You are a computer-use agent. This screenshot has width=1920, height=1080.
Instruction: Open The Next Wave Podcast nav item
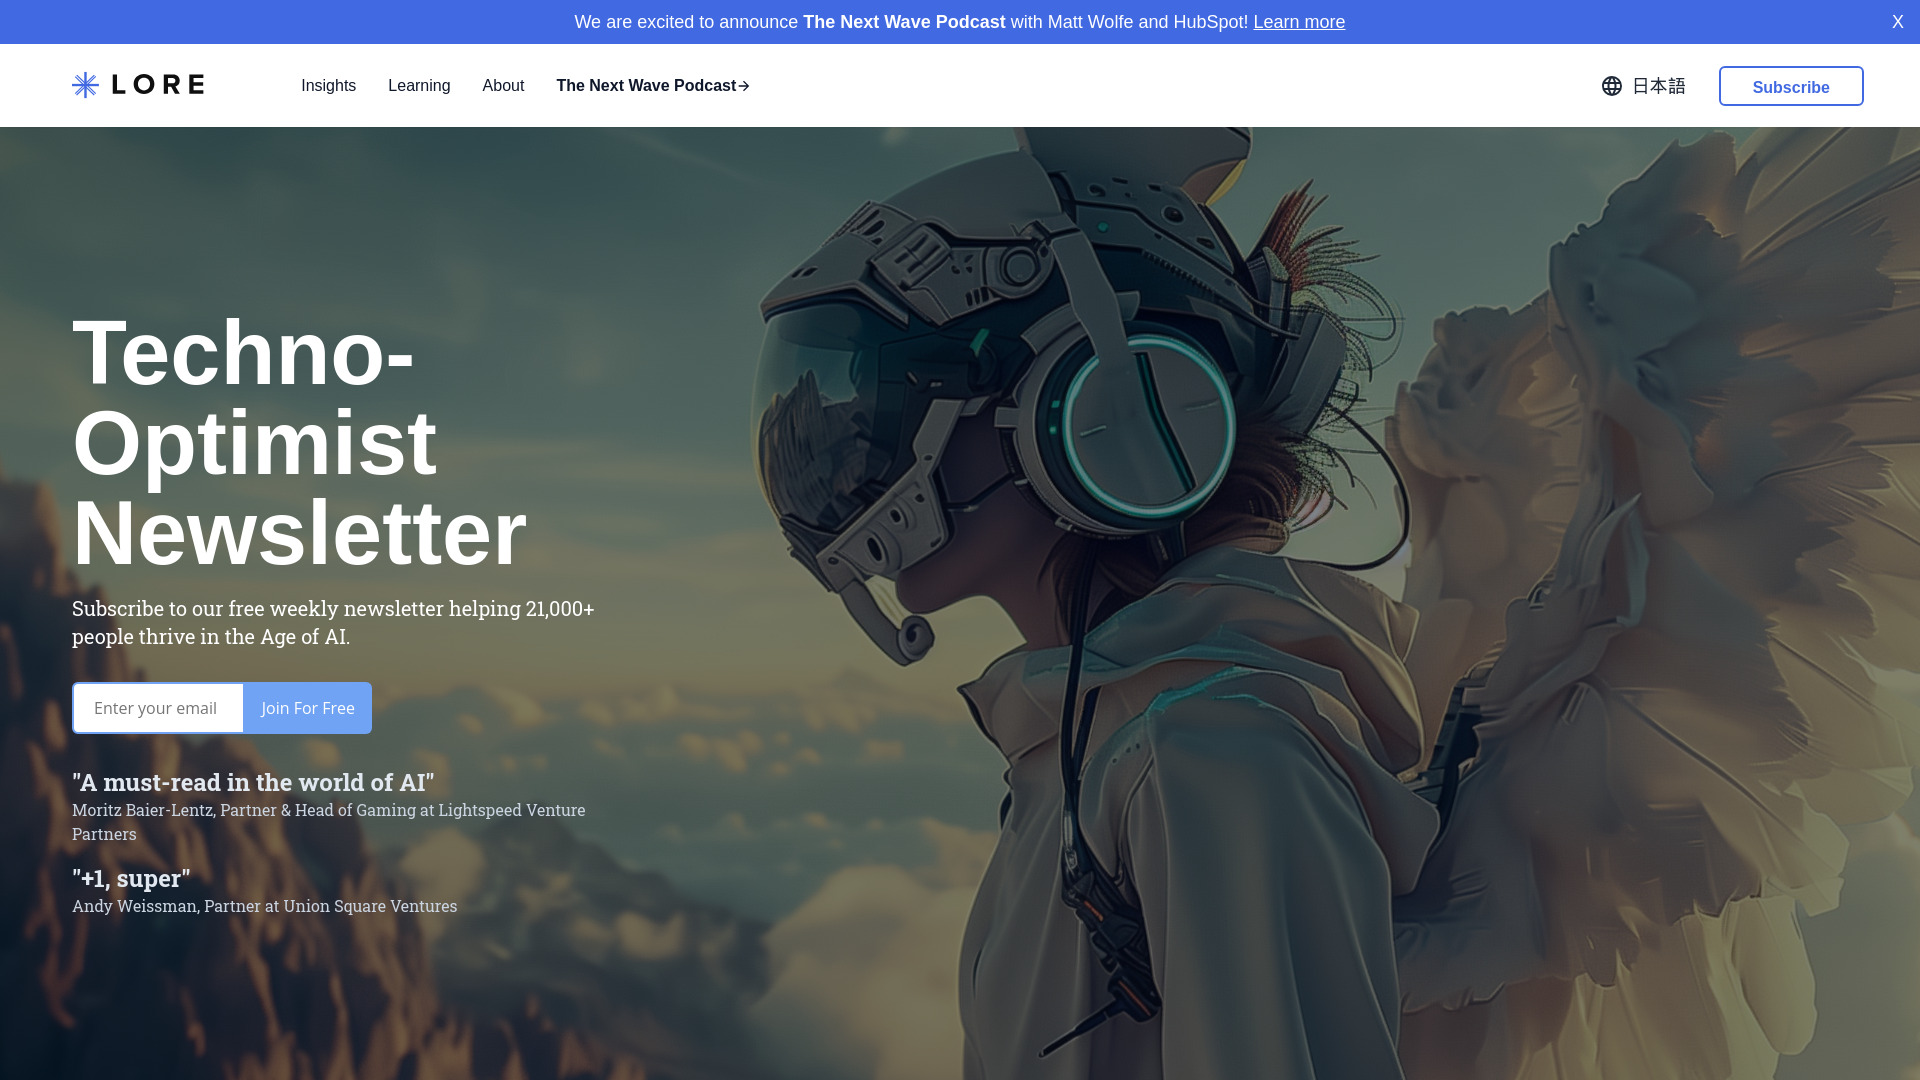[646, 86]
